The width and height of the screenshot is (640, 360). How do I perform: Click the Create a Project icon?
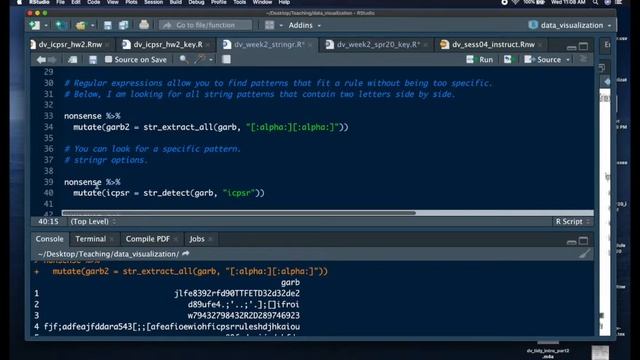coord(61,25)
